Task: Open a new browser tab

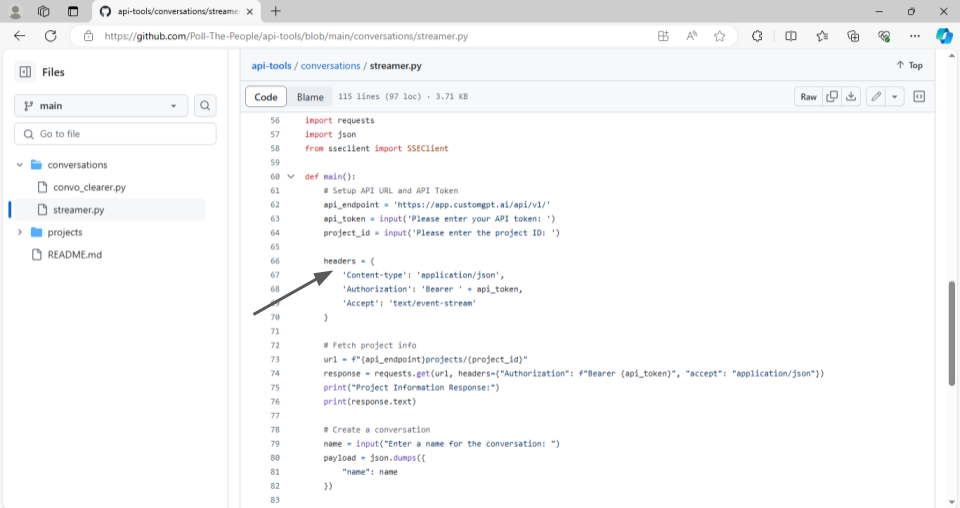Action: (276, 11)
